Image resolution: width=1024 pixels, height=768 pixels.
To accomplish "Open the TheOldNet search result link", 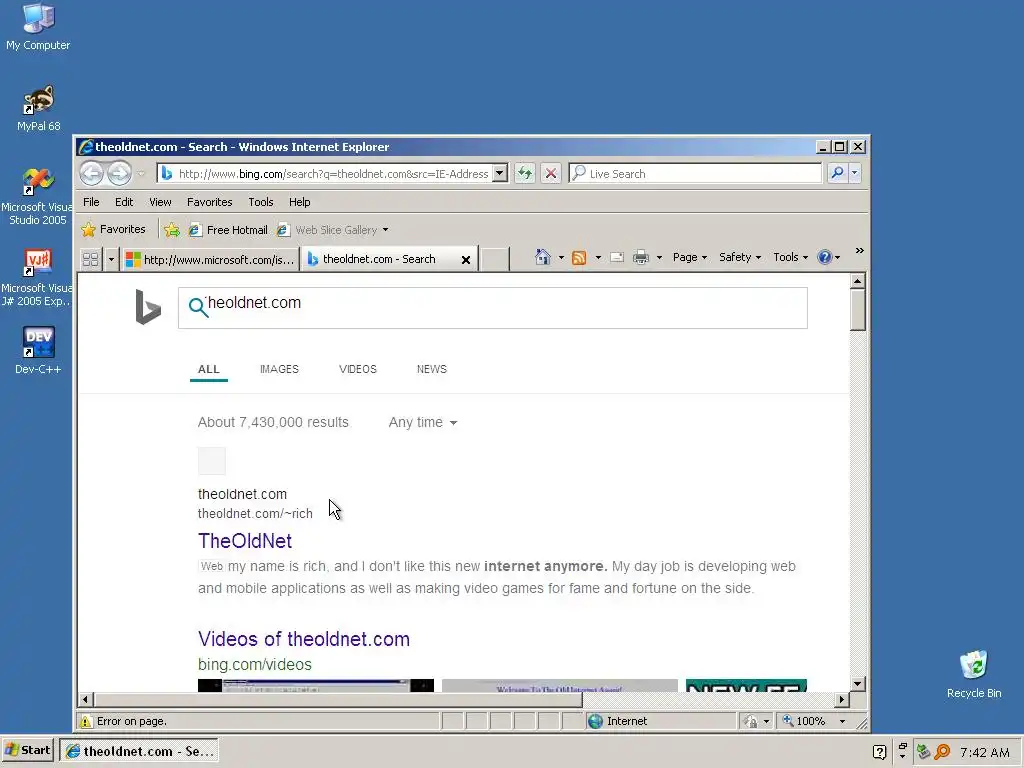I will point(245,541).
